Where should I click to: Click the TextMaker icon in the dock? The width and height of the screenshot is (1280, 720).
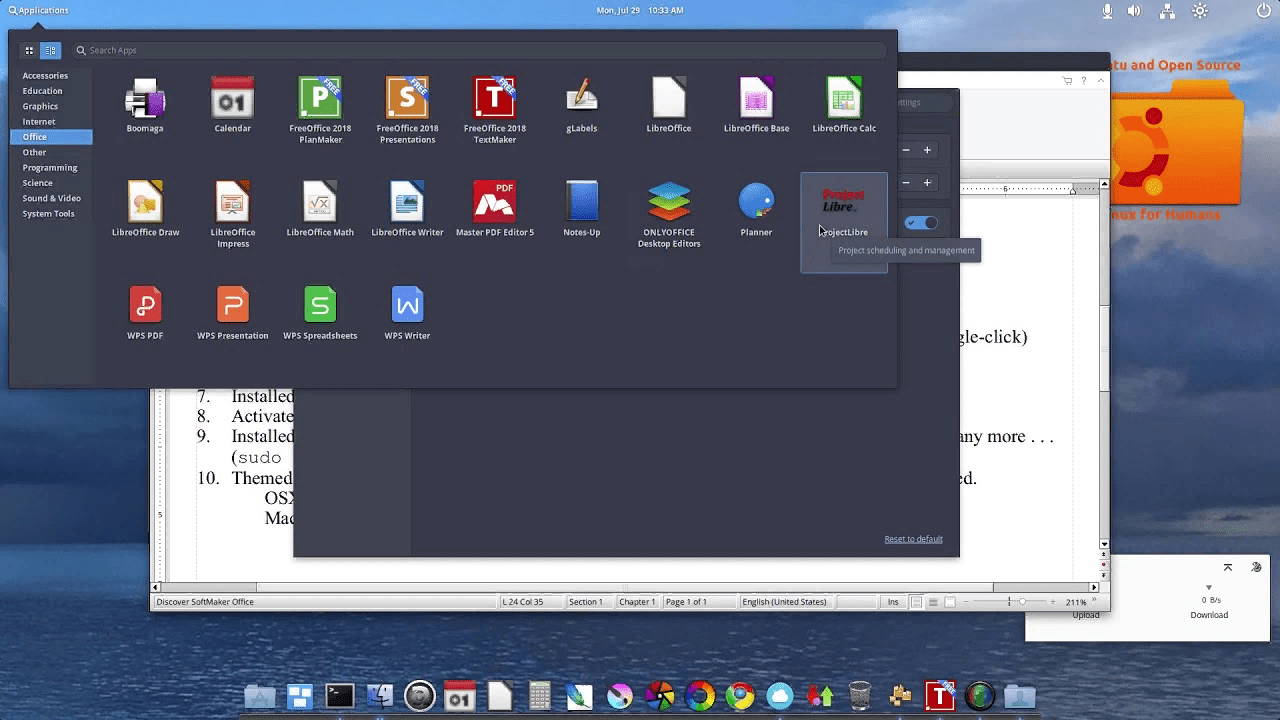click(x=940, y=695)
